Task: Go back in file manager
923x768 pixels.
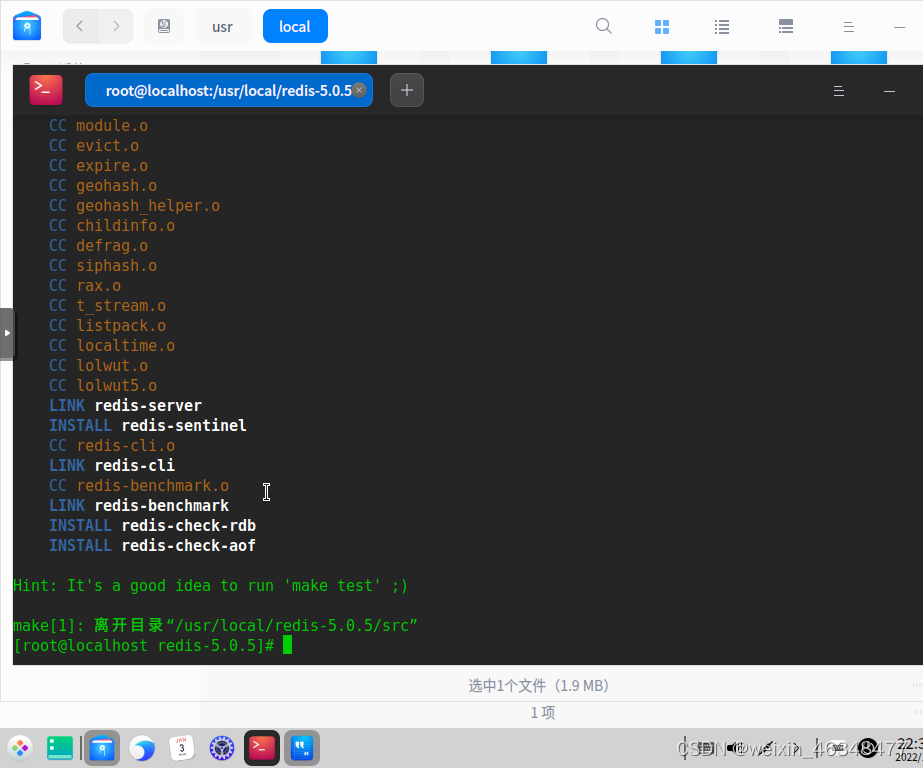Action: 80,26
